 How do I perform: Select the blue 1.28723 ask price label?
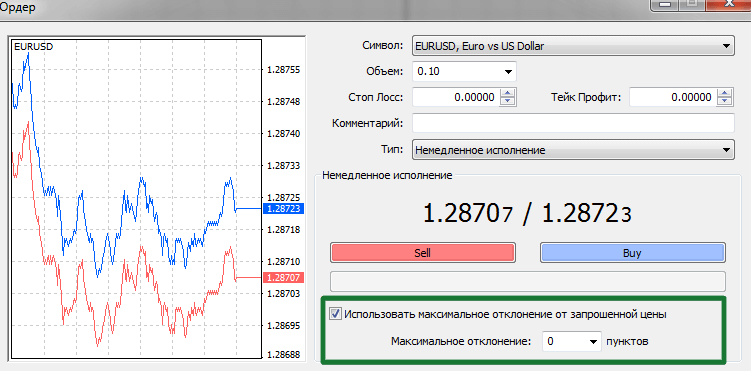tap(284, 209)
